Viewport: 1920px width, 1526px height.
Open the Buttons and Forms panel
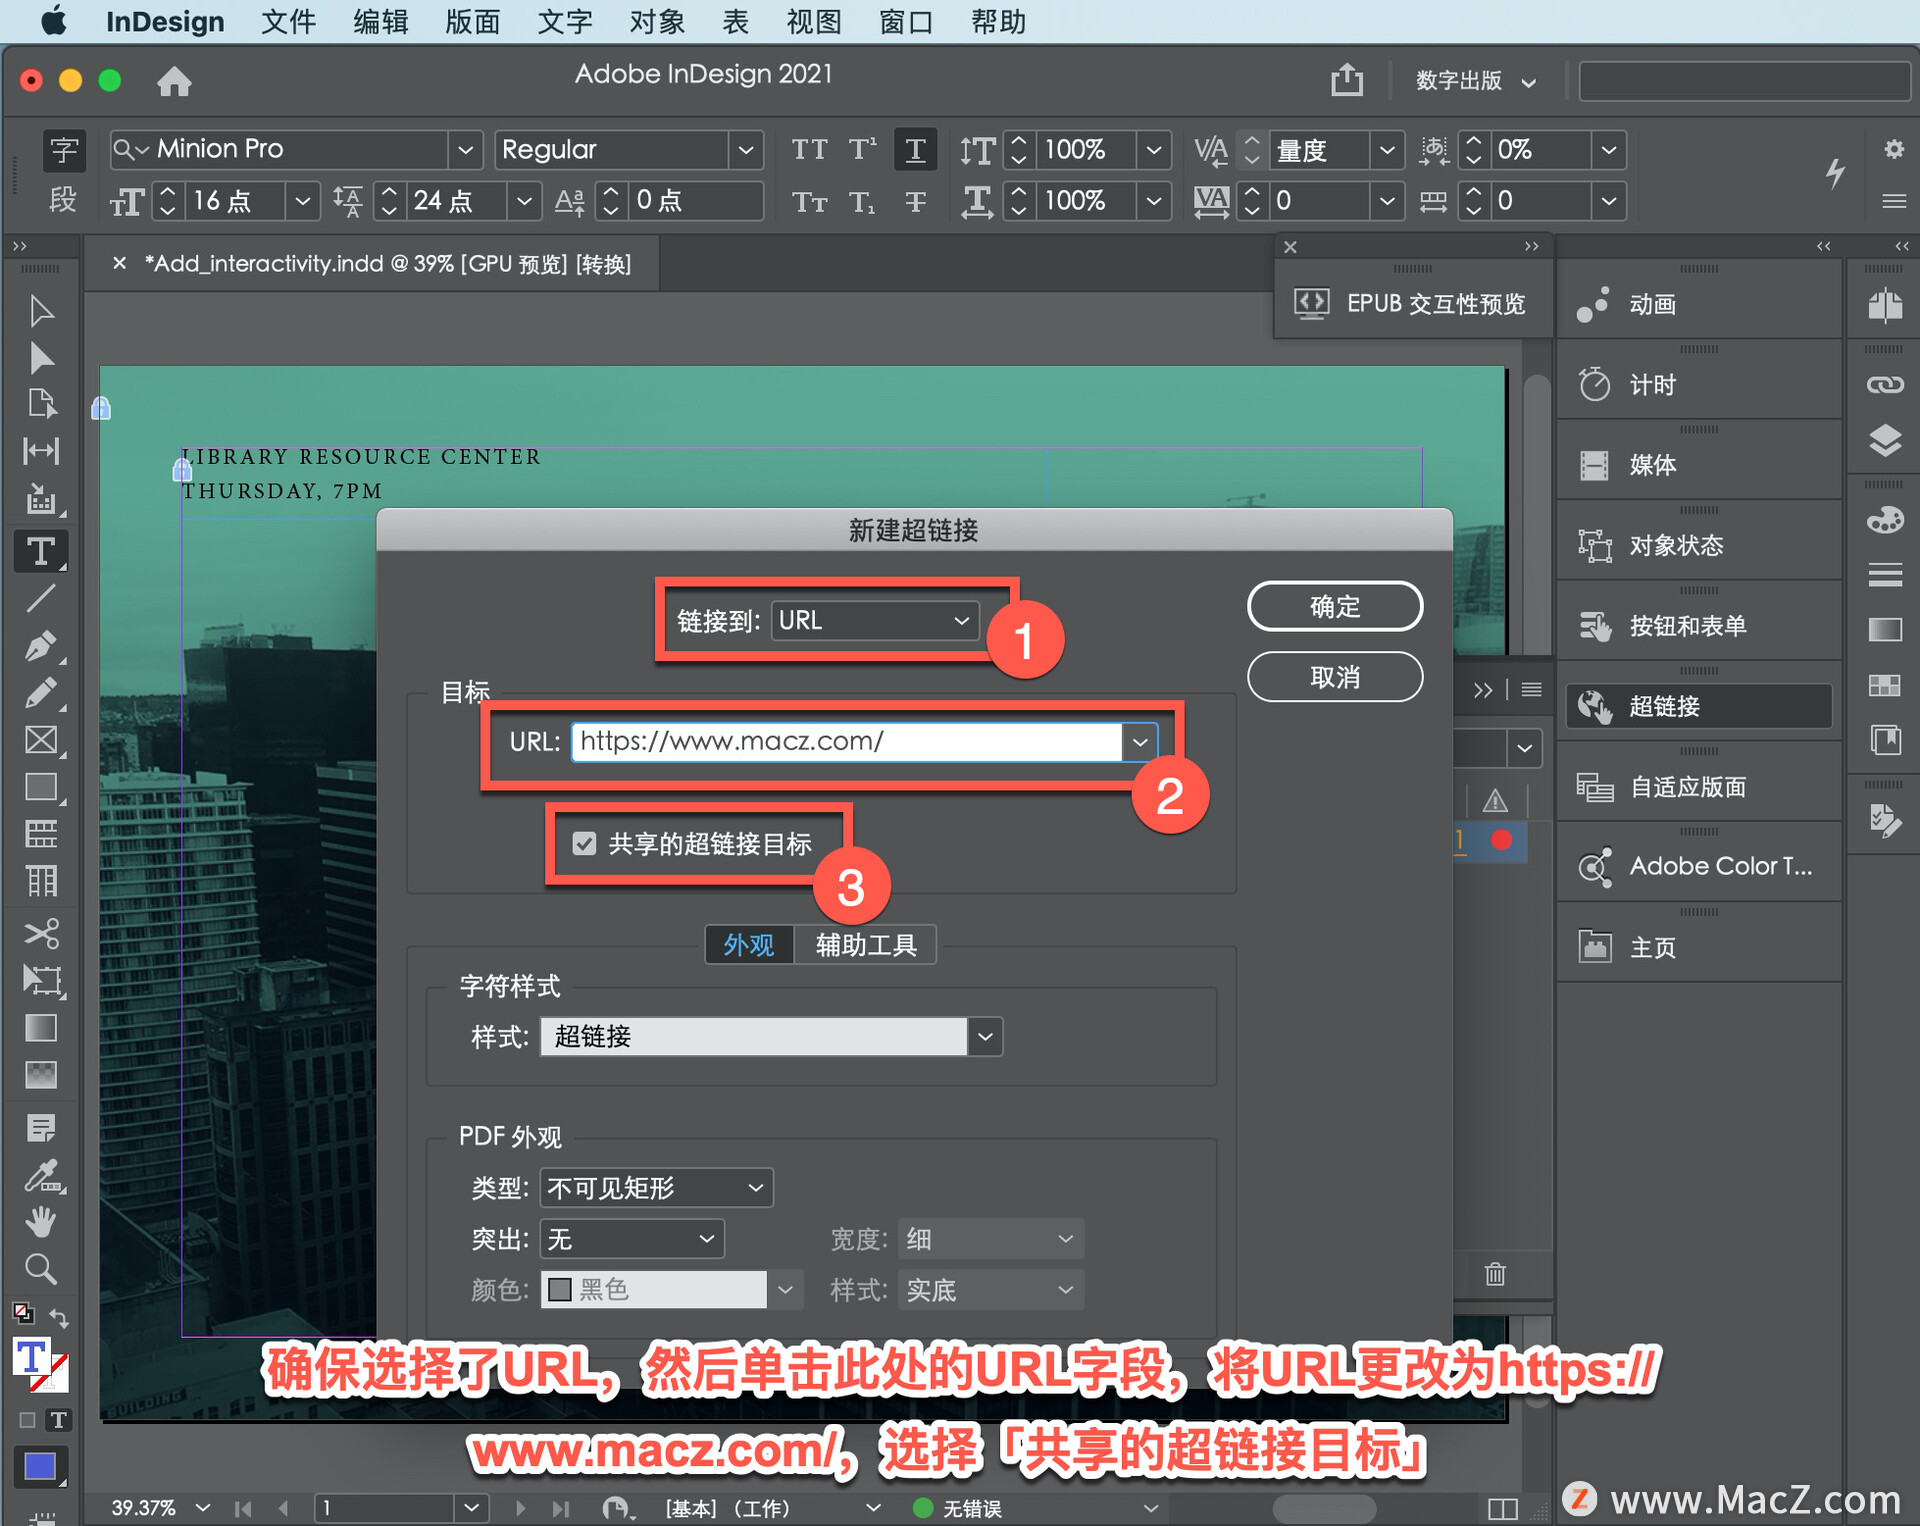click(x=1698, y=626)
